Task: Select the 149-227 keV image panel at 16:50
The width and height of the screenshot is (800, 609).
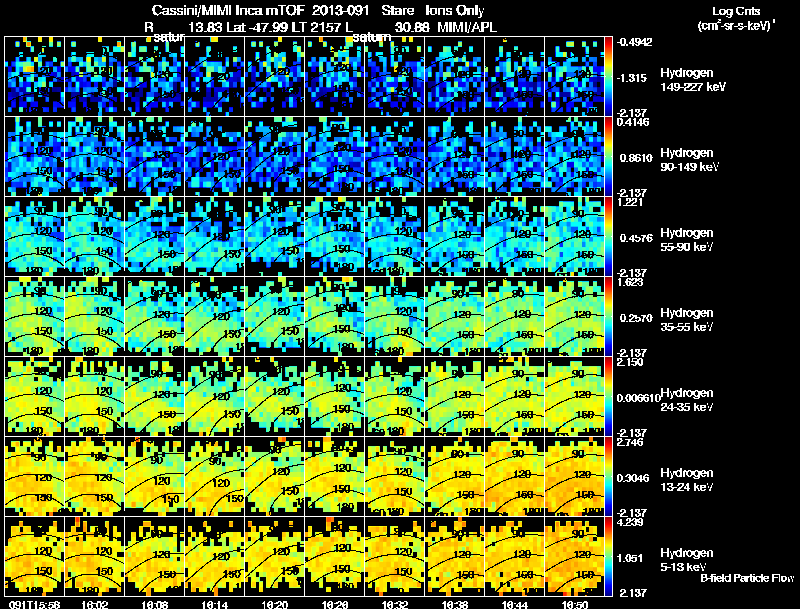Action: click(575, 76)
